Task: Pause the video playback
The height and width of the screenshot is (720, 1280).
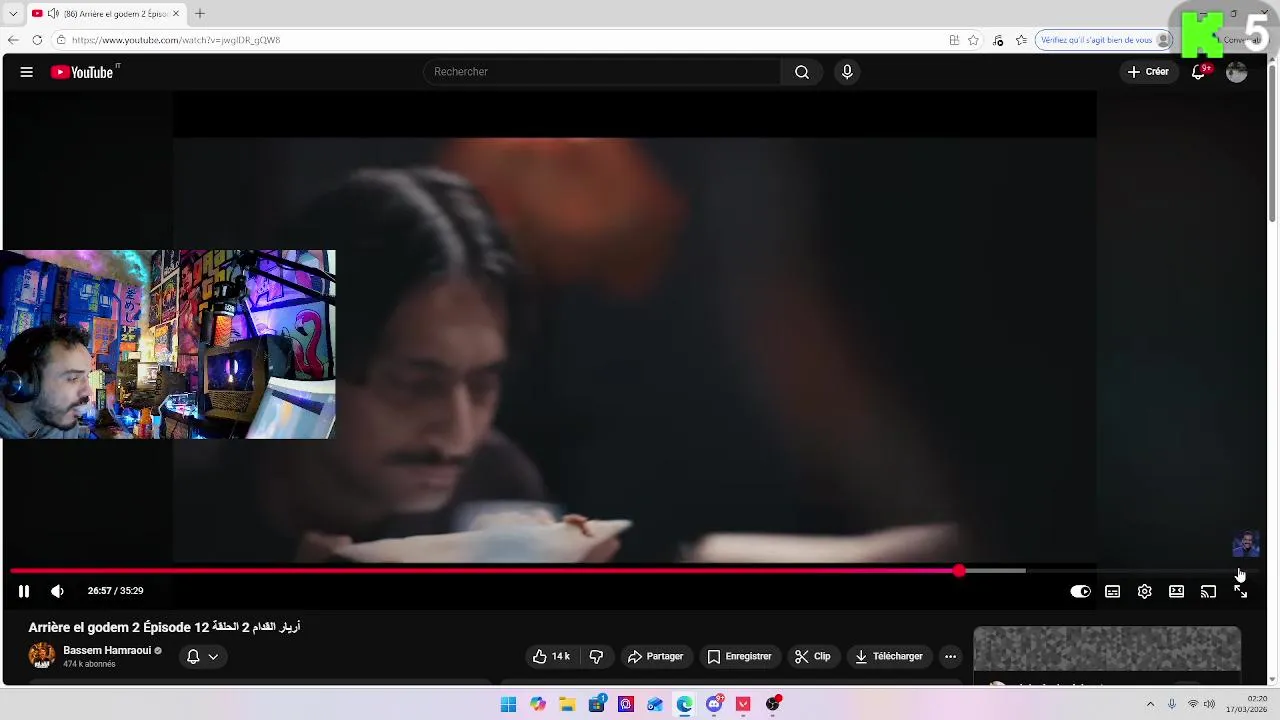Action: [x=24, y=591]
